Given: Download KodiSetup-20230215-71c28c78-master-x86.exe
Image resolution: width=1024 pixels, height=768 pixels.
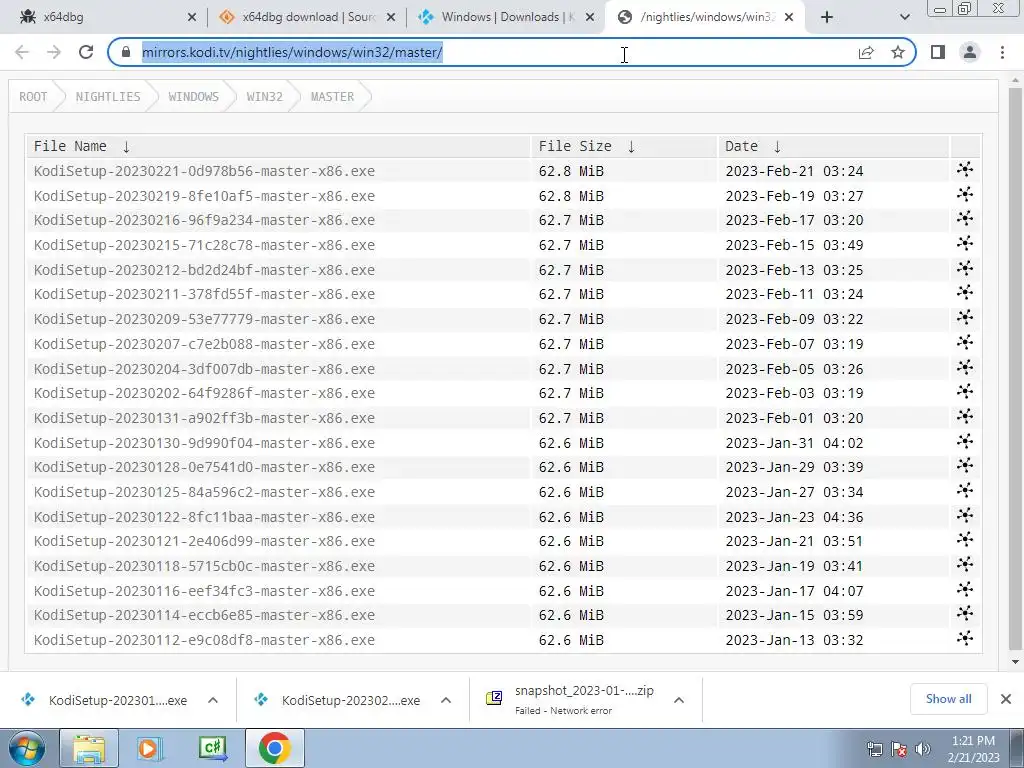Looking at the screenshot, I should point(204,245).
